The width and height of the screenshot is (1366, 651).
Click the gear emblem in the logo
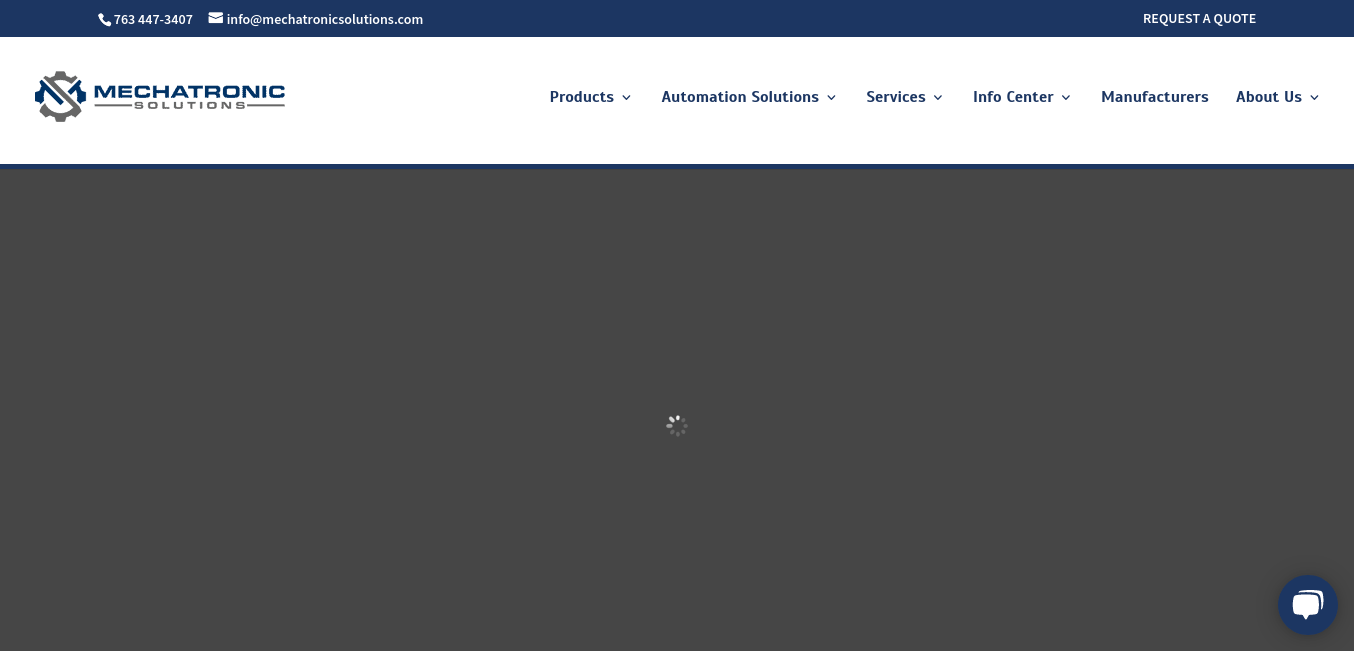point(60,96)
